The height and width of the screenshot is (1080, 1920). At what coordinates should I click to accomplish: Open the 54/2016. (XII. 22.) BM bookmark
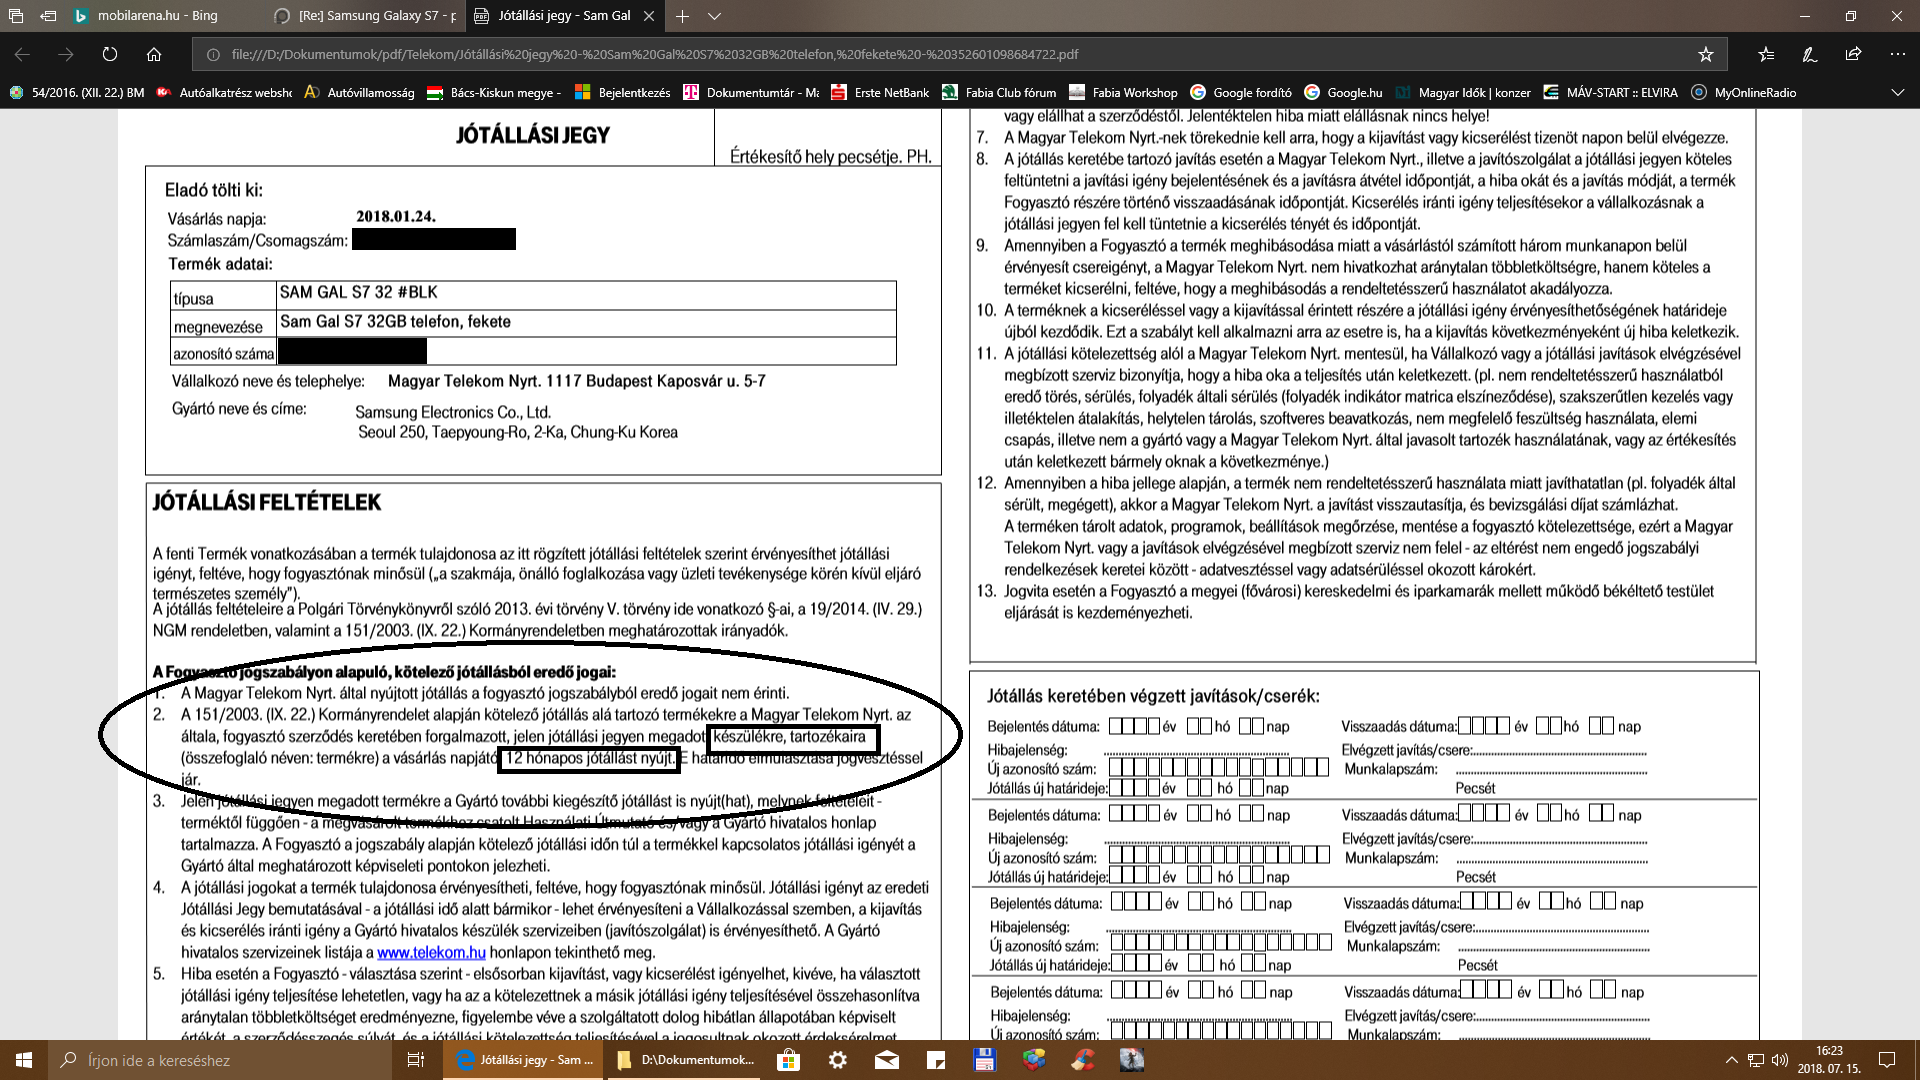click(77, 93)
